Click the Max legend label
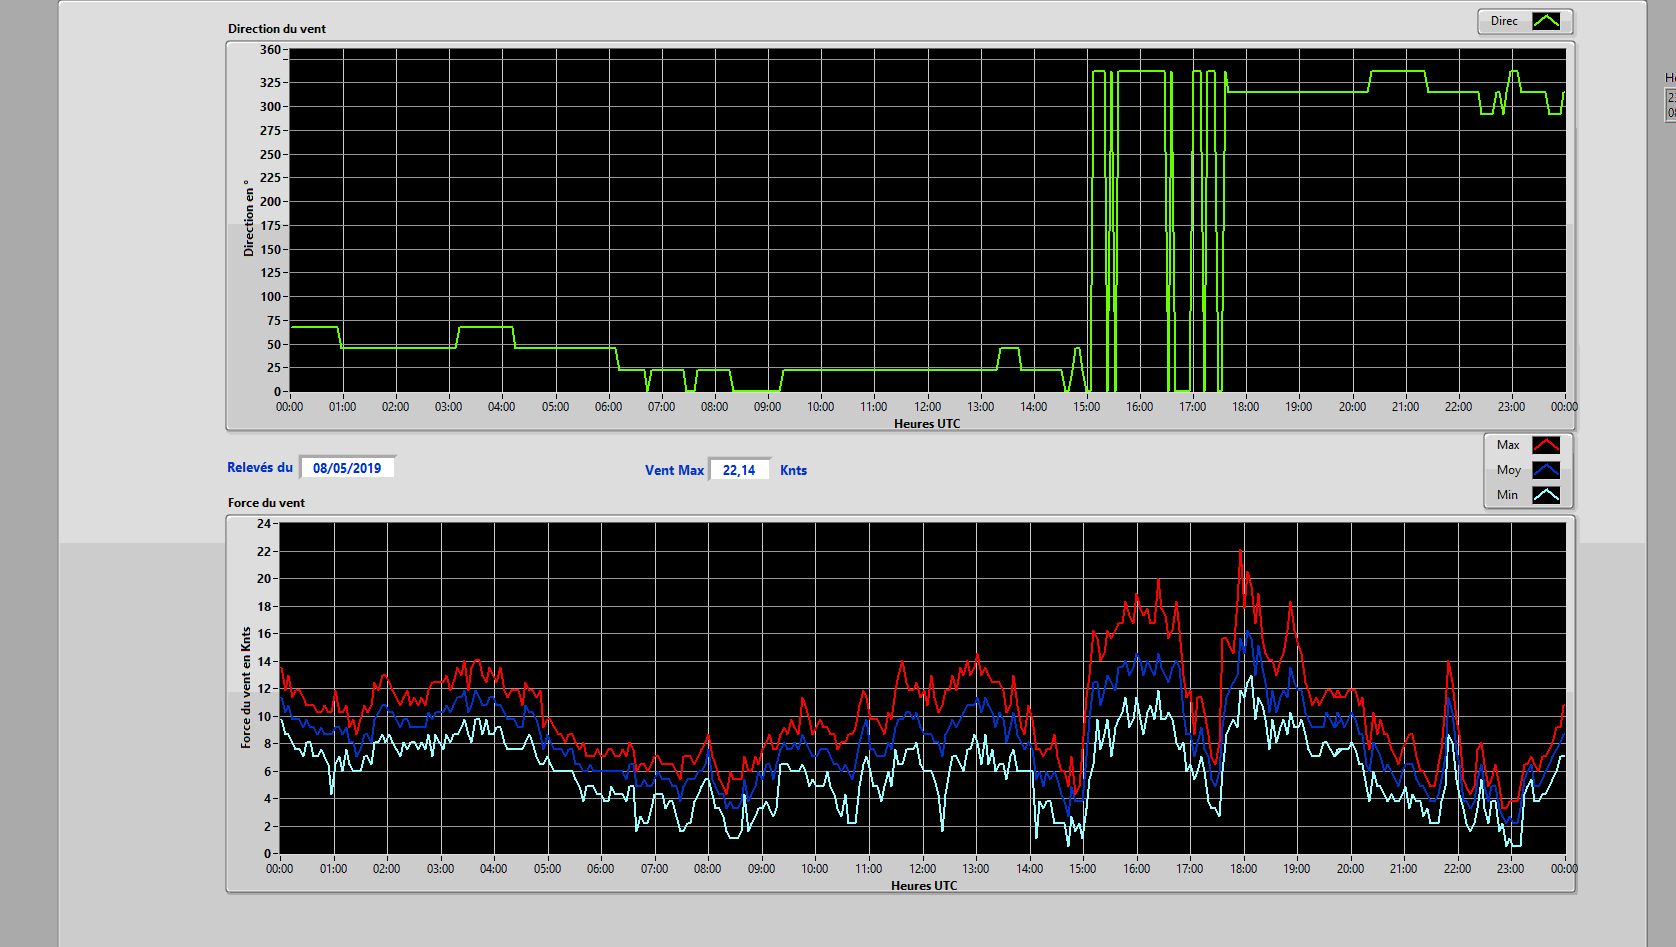 [1508, 445]
